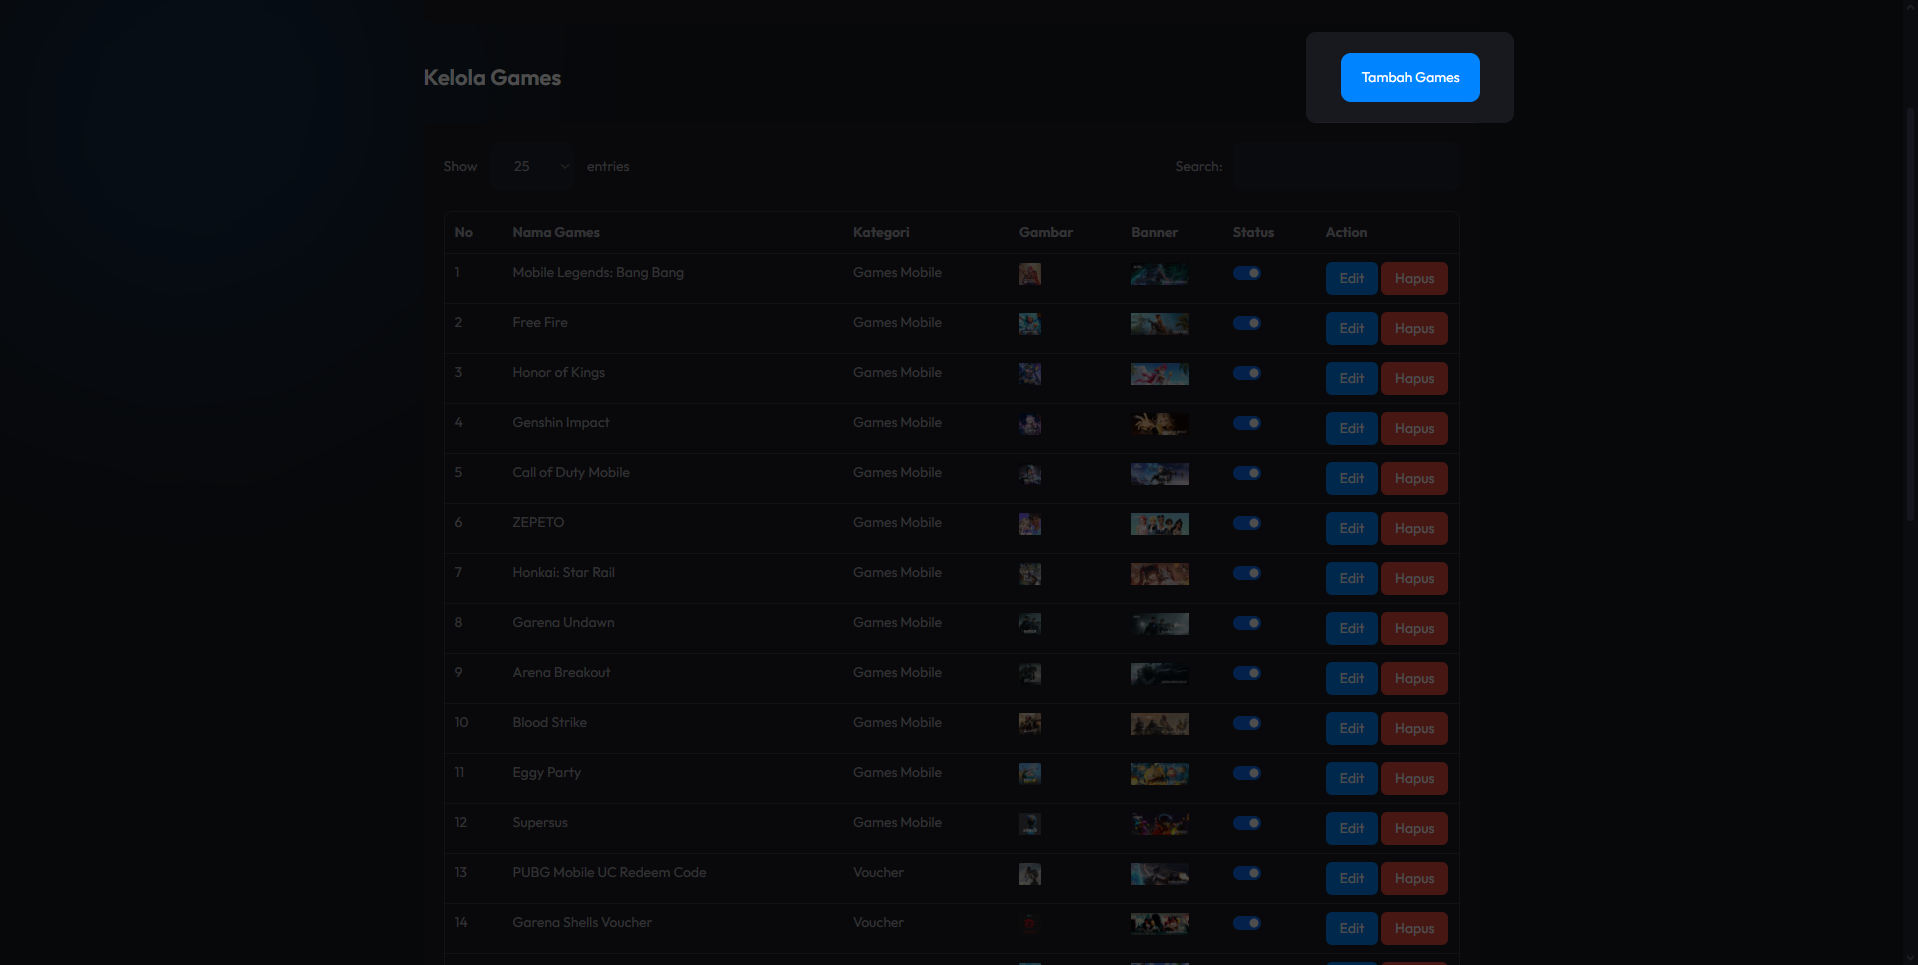
Task: Open the PUBG Mobile UC Gambar thumbnail
Action: (1030, 874)
